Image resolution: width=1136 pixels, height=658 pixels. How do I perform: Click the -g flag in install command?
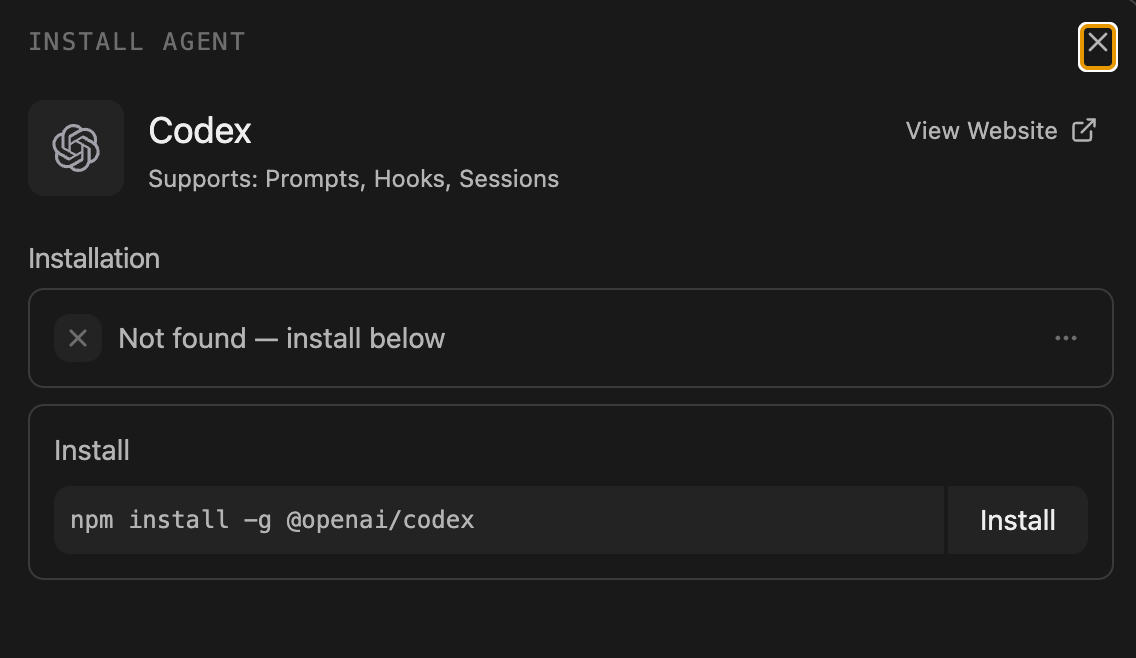[x=257, y=520]
